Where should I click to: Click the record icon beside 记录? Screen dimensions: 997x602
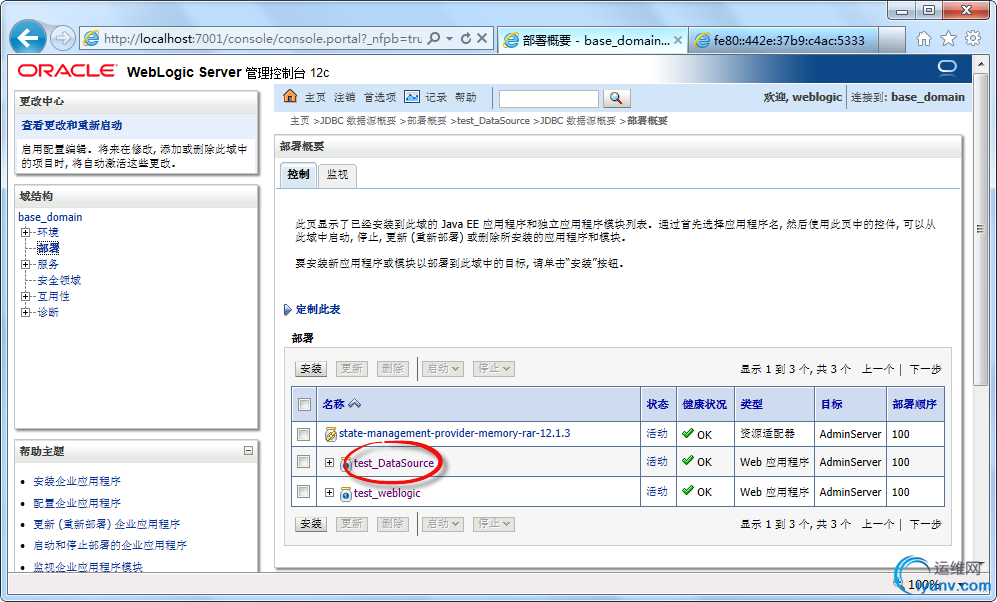(412, 97)
